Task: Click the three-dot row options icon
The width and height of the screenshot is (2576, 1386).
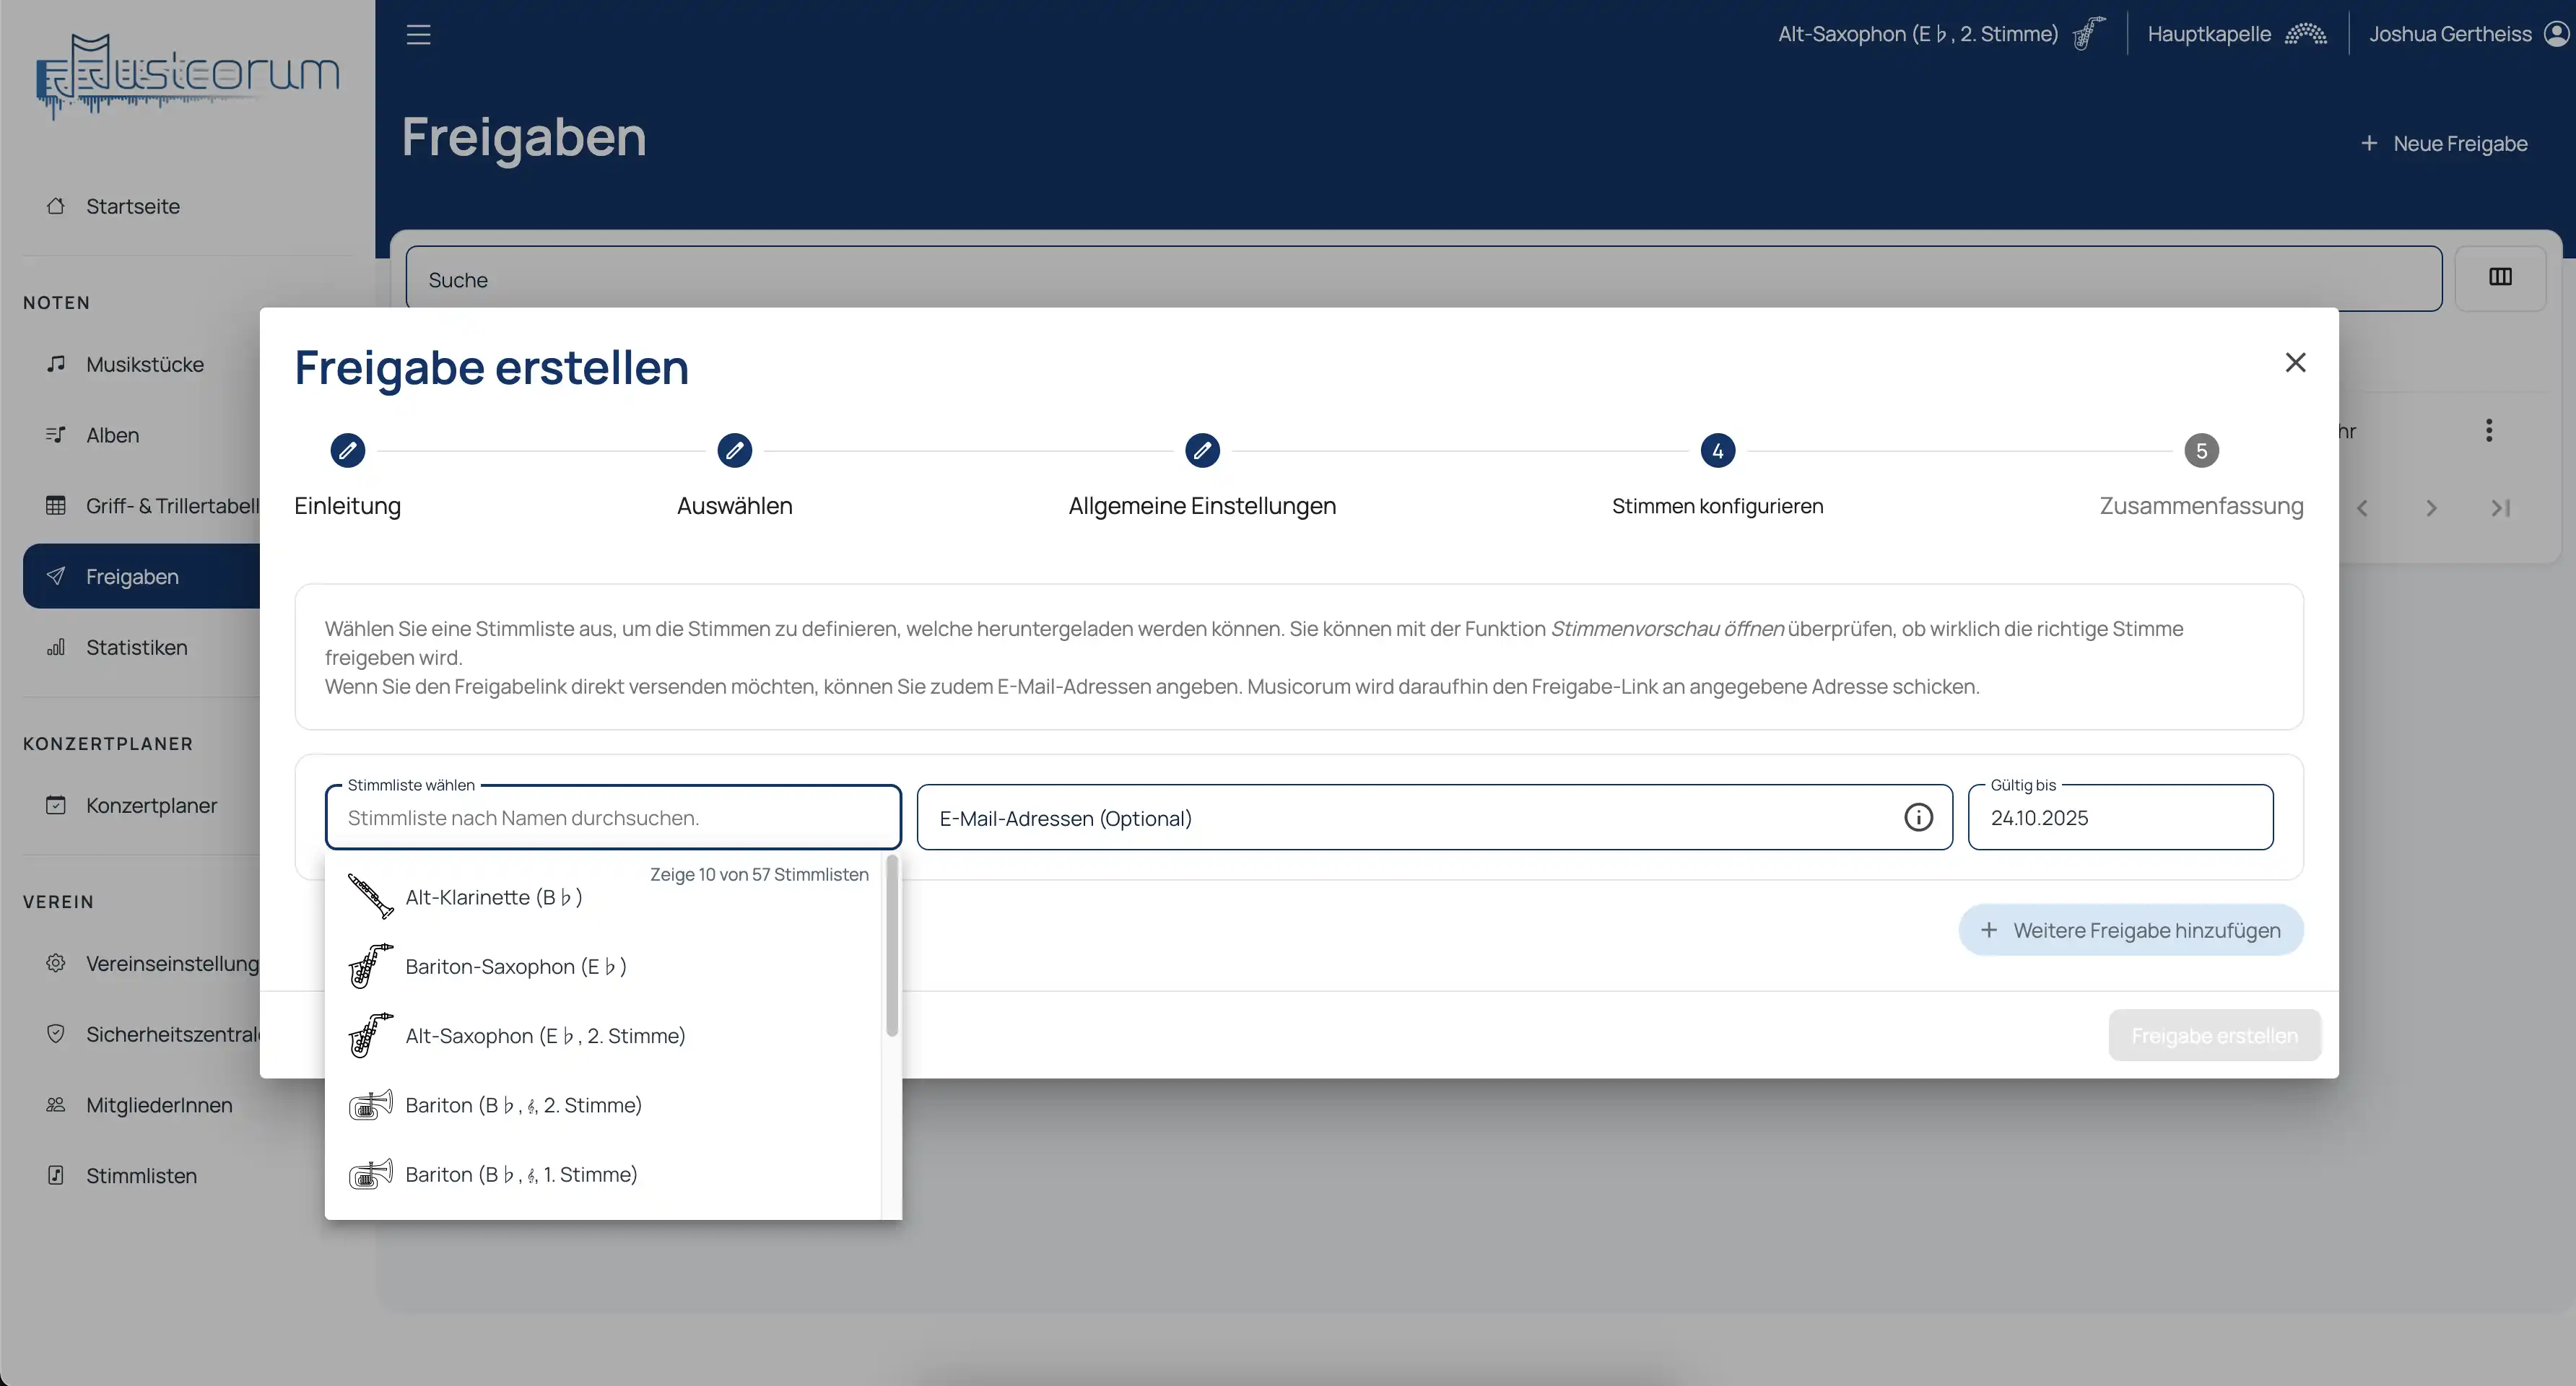Action: pos(2488,430)
